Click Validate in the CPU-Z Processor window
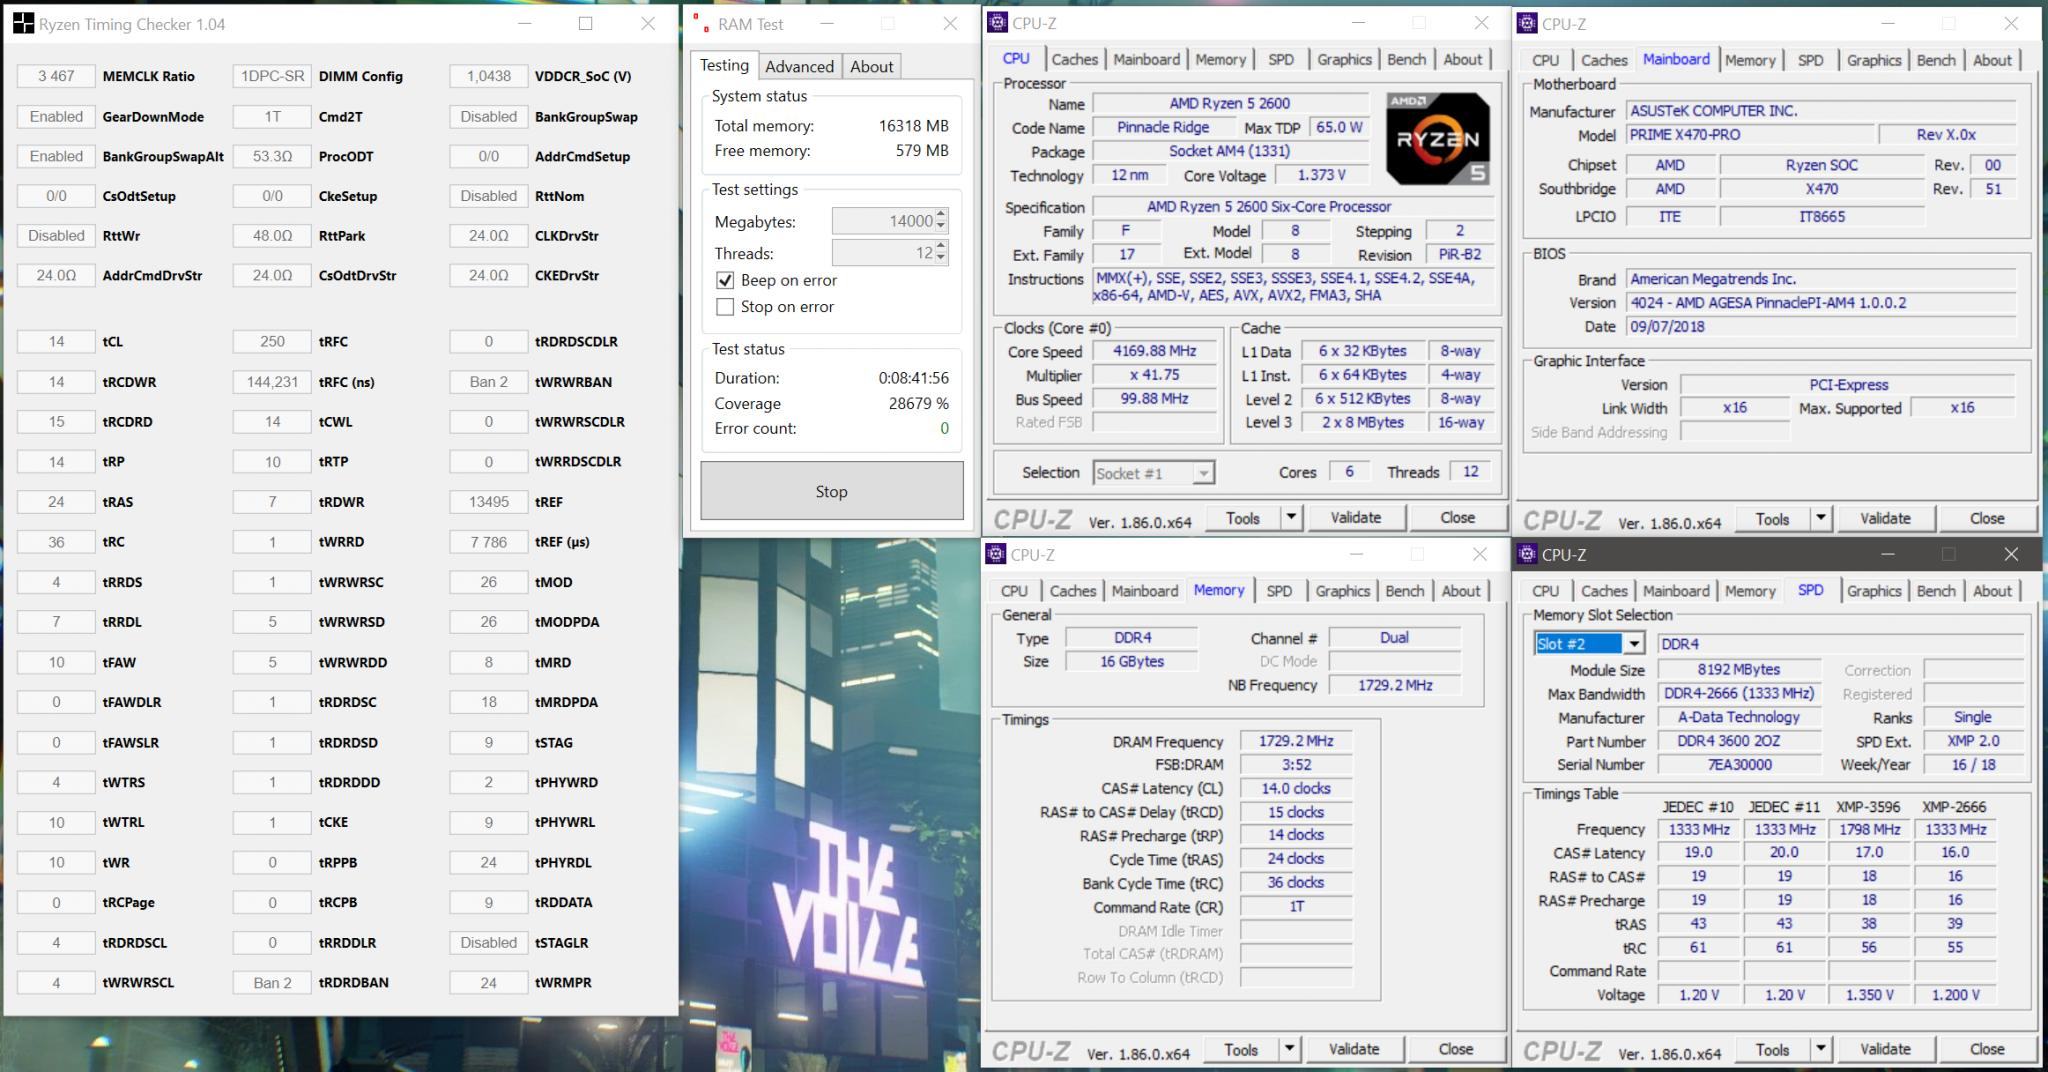2048x1072 pixels. tap(1356, 518)
